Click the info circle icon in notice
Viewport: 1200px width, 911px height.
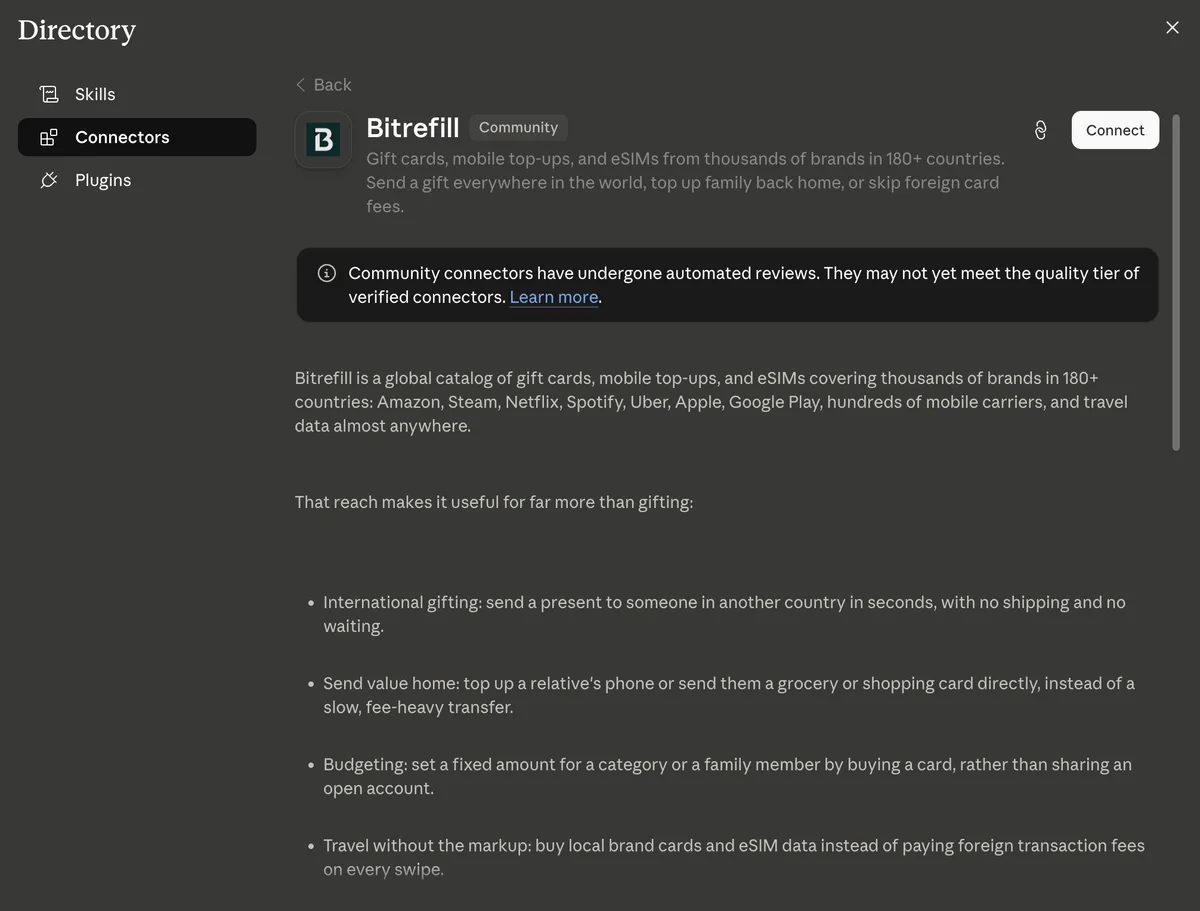326,273
